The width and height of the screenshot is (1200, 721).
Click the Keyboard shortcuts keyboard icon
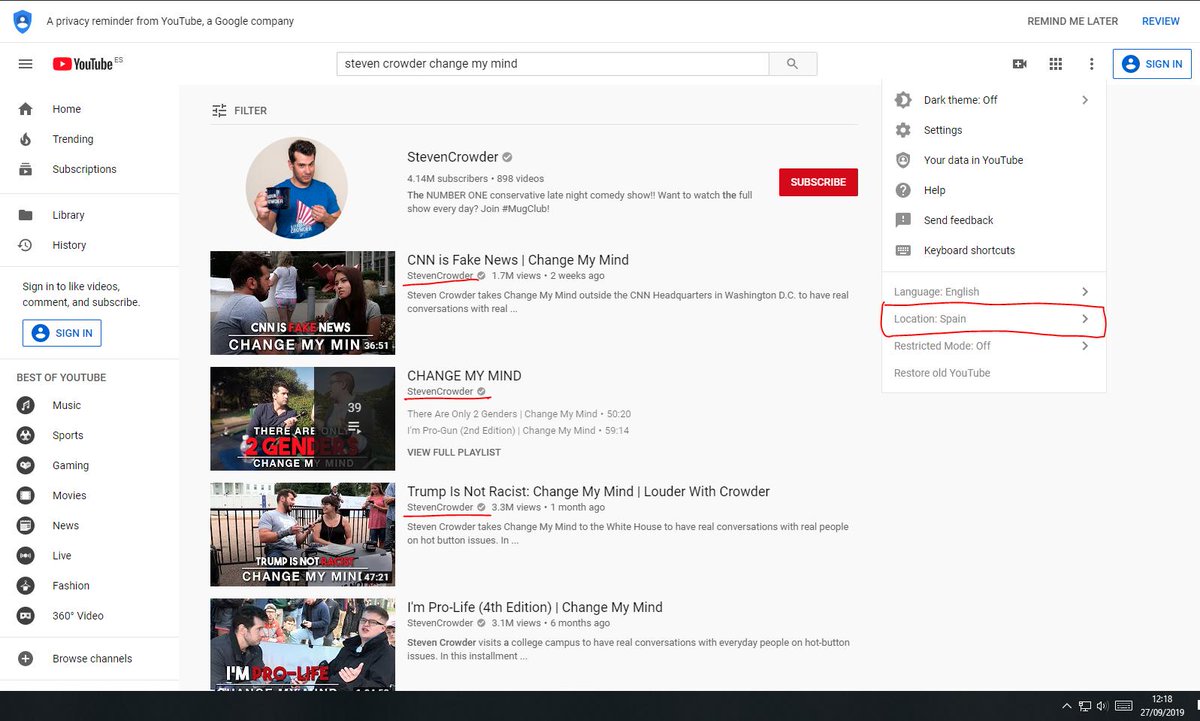tap(903, 250)
